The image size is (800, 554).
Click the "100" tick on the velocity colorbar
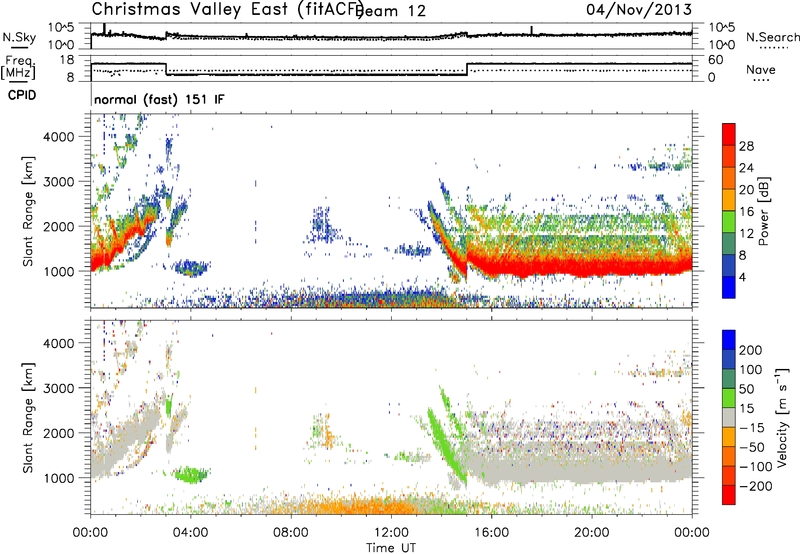pos(750,369)
